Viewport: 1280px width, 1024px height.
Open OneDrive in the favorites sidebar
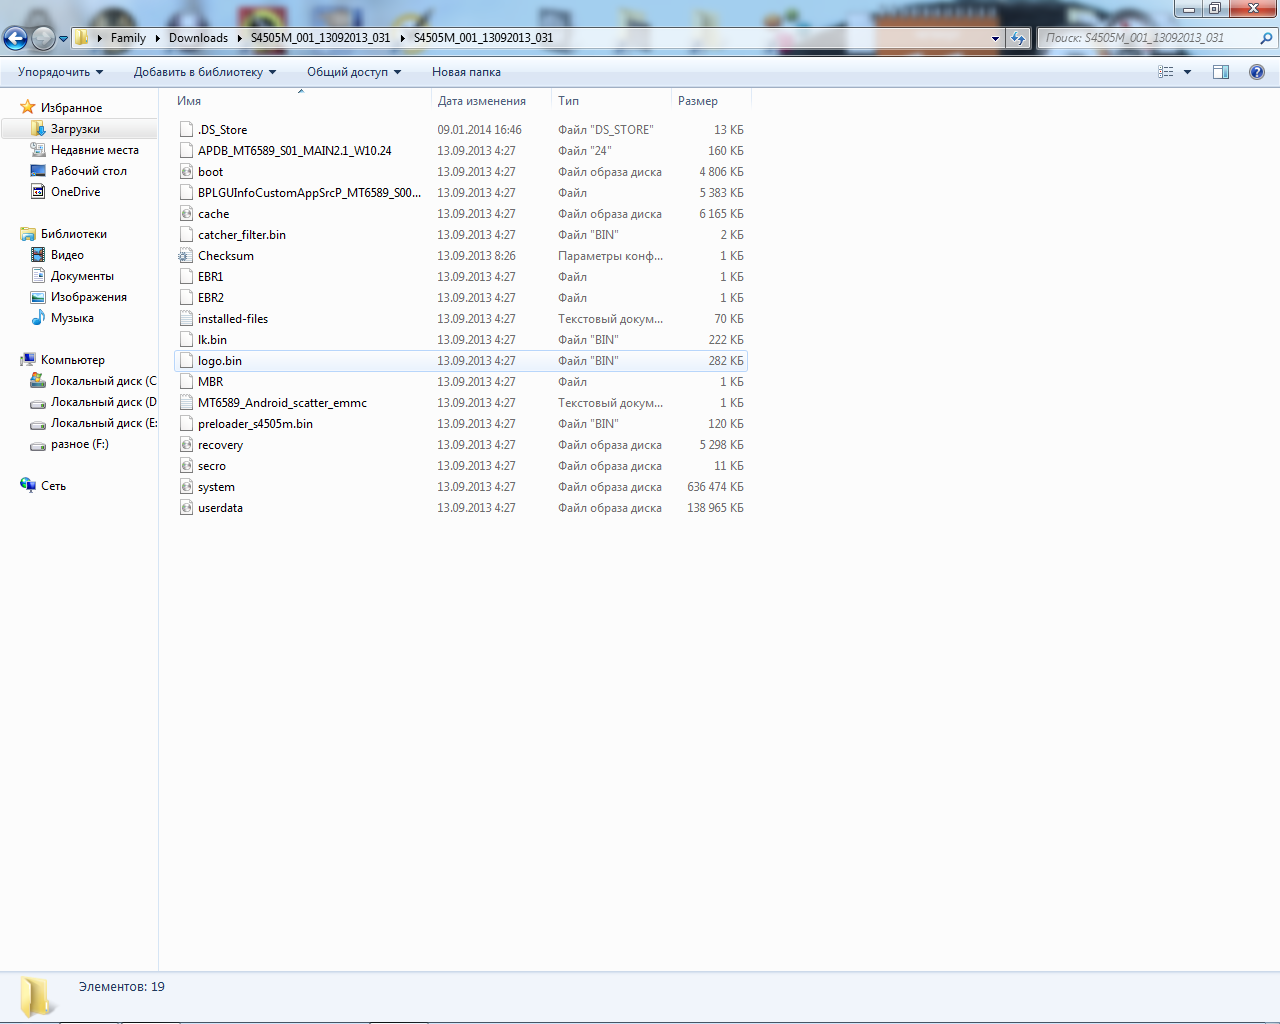75,192
